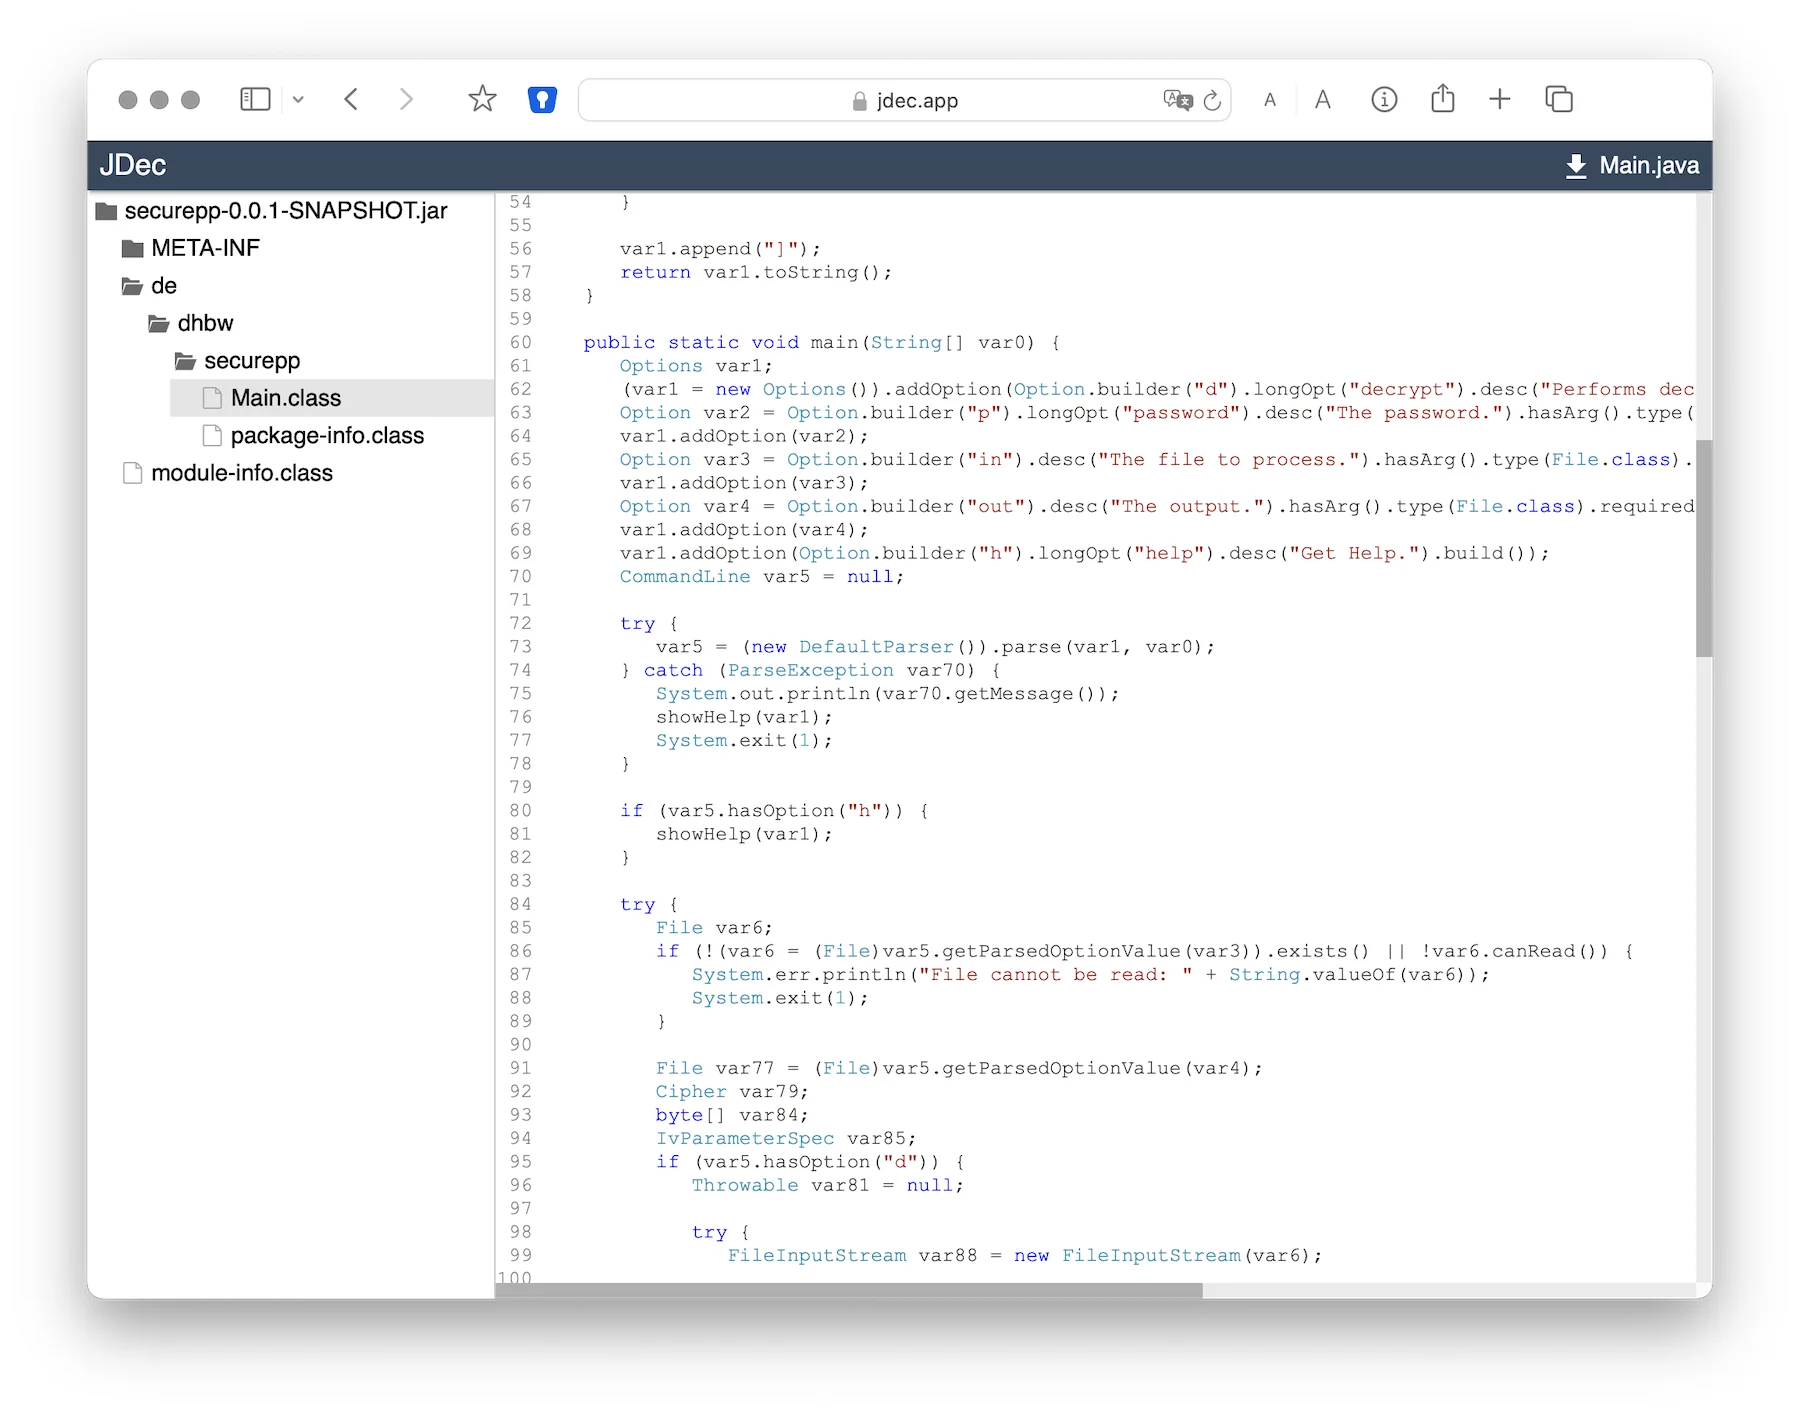Reload the page with refresh icon

(1212, 100)
